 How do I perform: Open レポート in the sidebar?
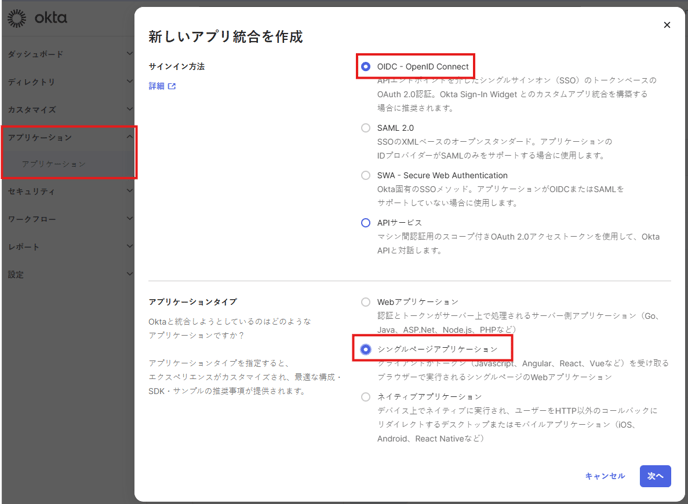point(24,247)
